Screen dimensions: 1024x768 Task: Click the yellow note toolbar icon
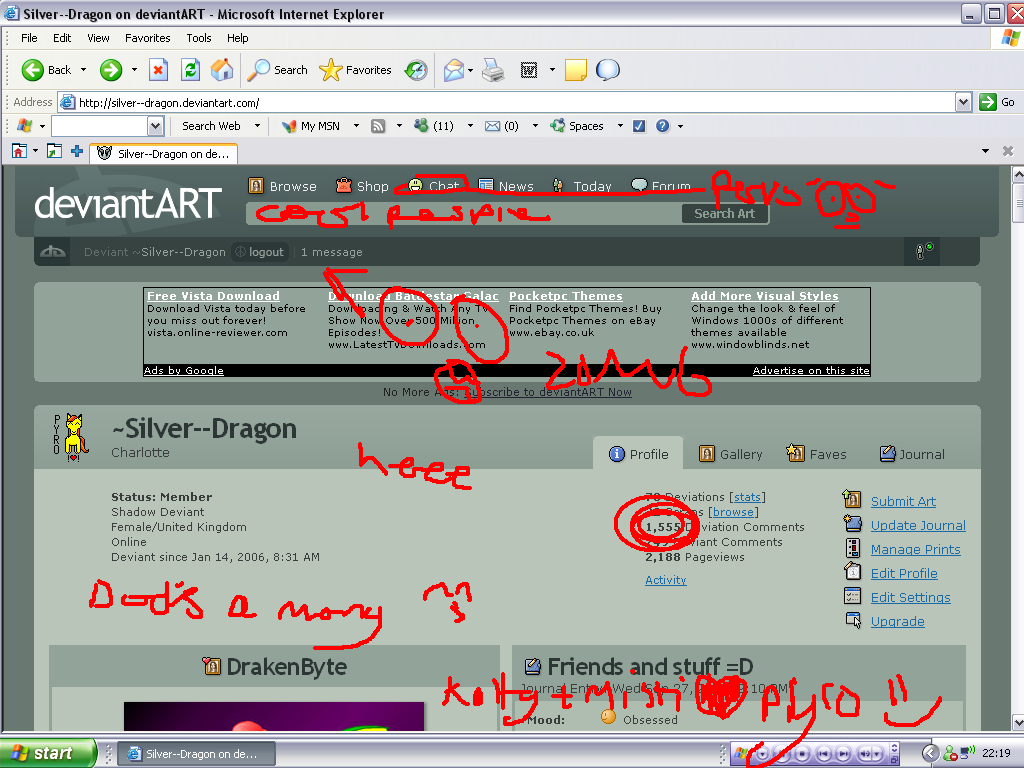pyautogui.click(x=575, y=70)
